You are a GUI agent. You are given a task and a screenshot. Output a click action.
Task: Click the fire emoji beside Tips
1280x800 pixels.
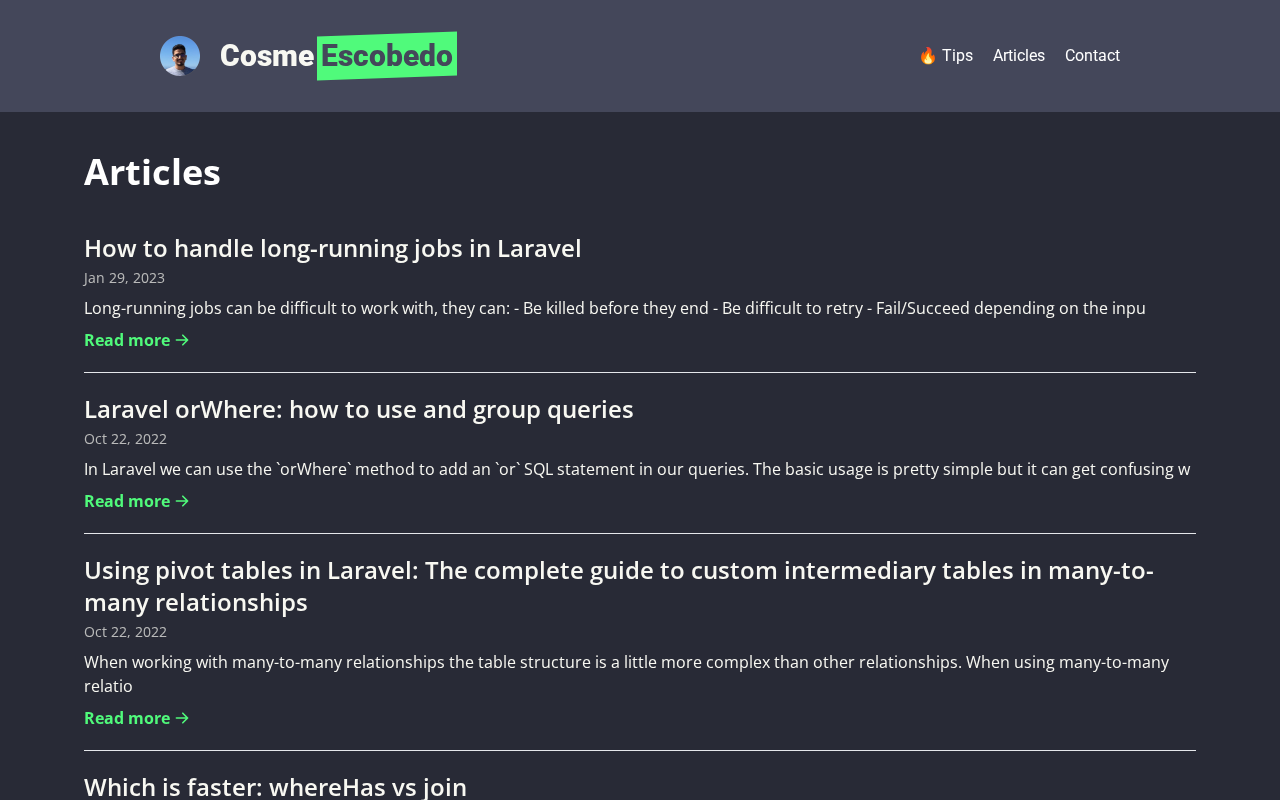[x=927, y=56]
